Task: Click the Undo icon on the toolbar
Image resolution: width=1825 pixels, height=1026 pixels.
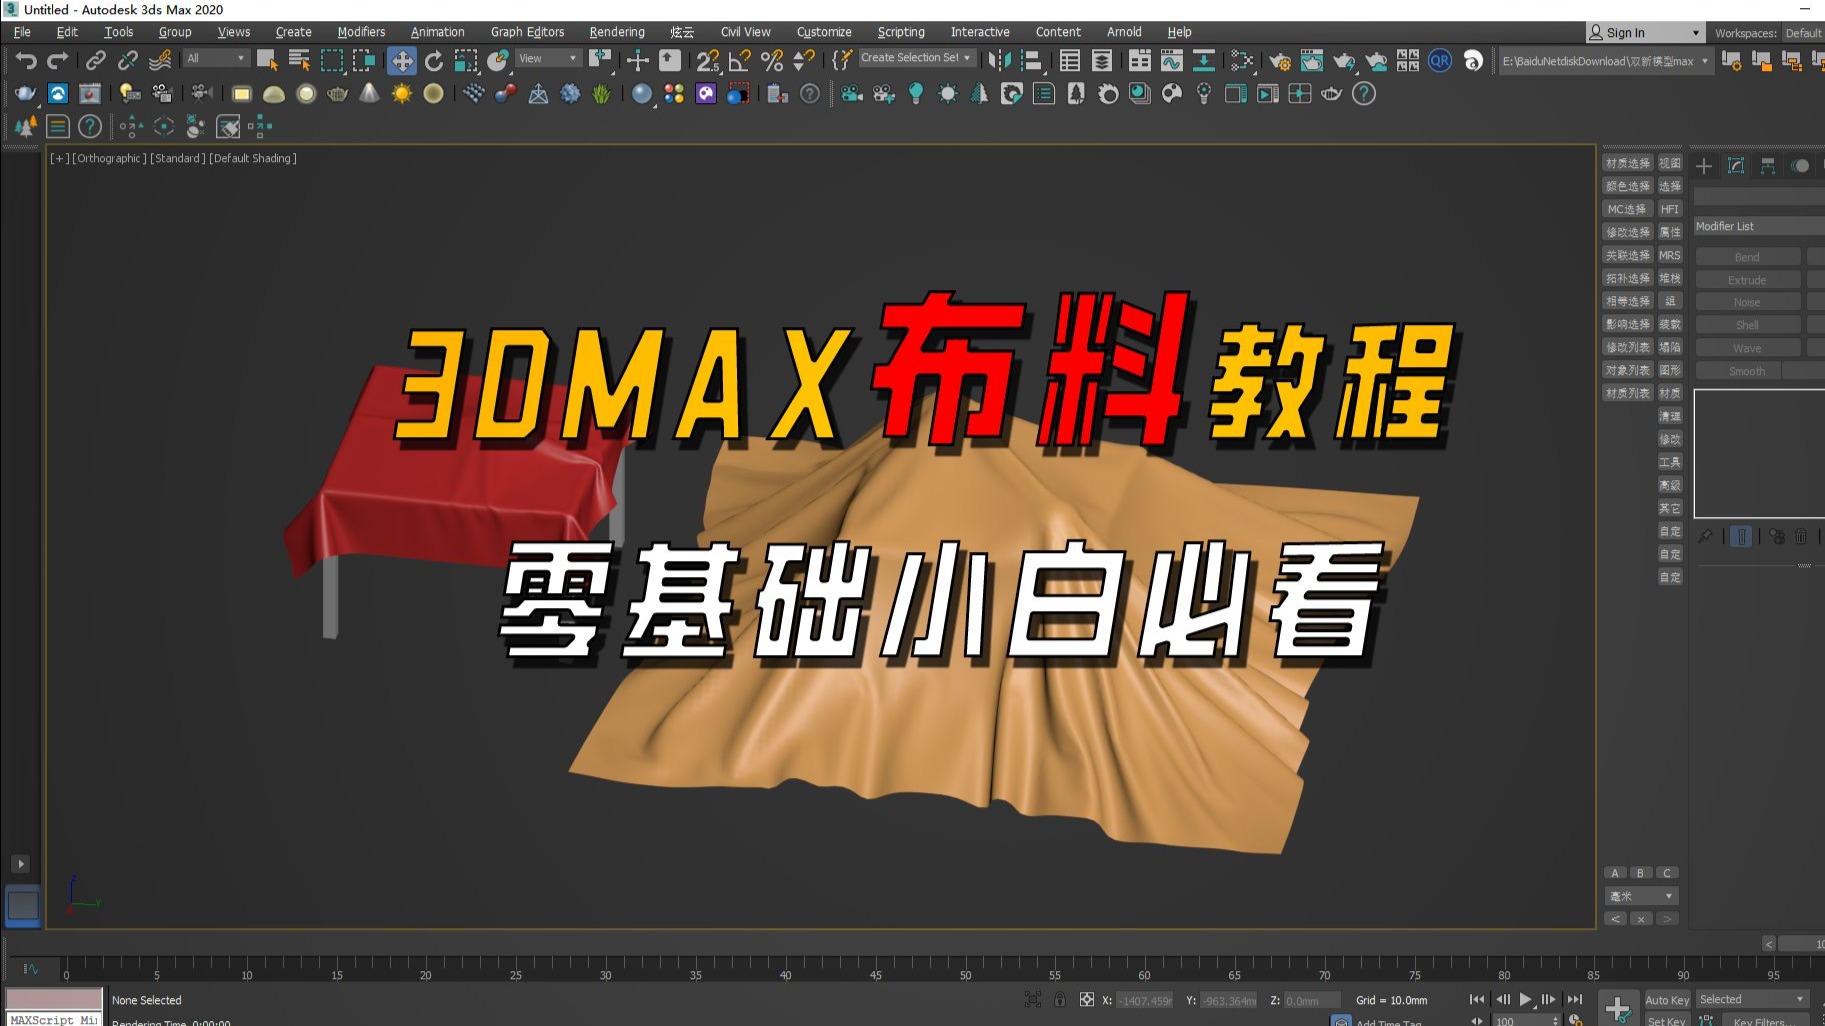Action: [x=25, y=60]
